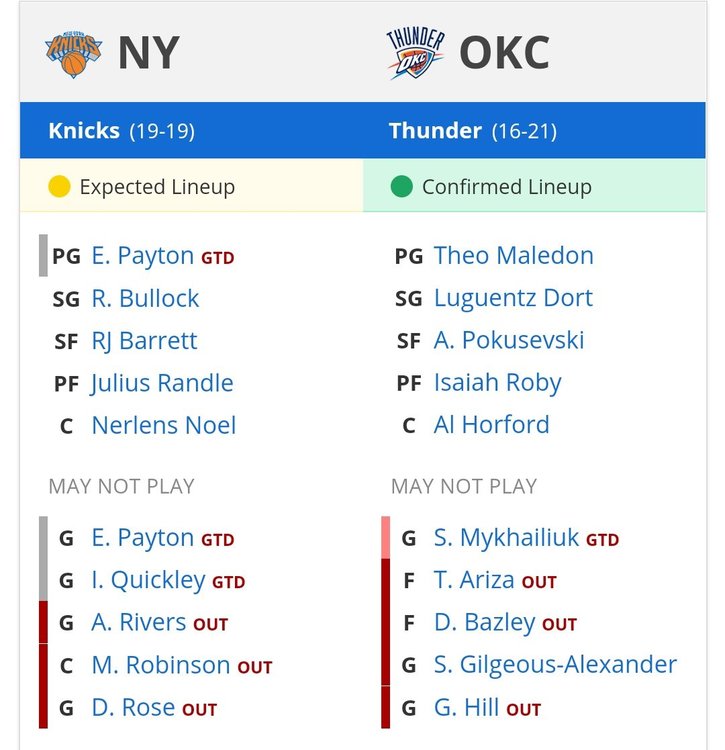Click the Thunder (16-21) team header

pos(473,131)
